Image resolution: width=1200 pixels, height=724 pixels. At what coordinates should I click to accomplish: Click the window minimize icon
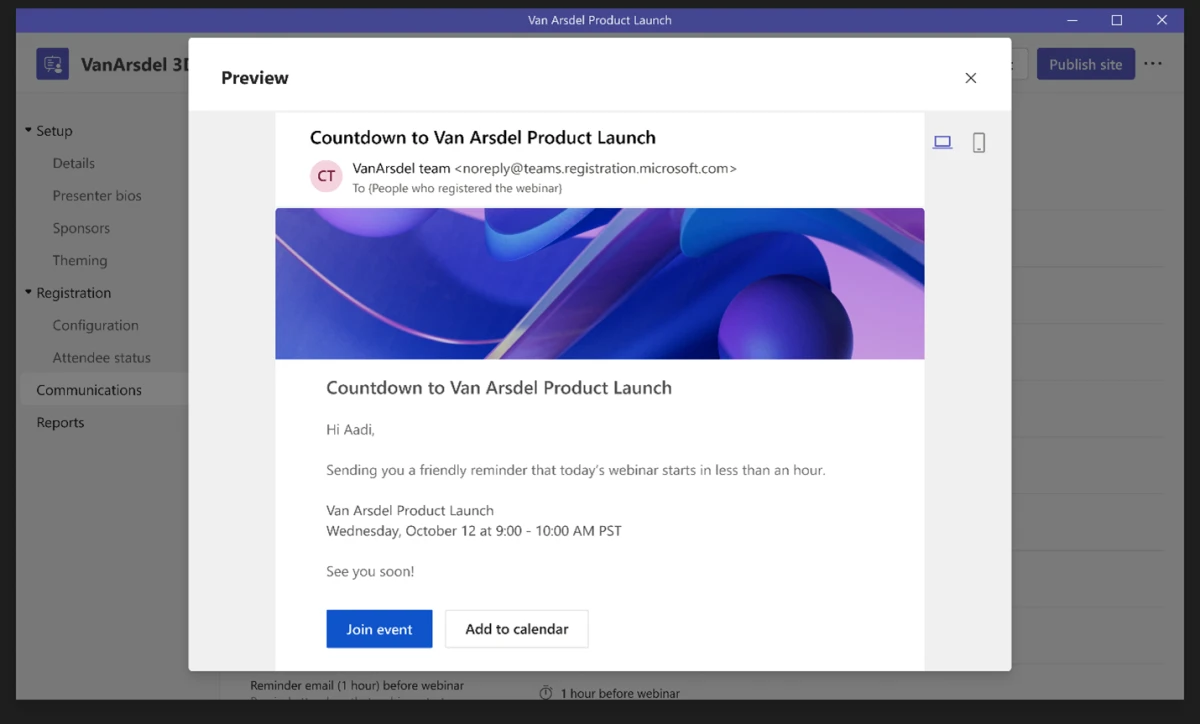(1071, 19)
